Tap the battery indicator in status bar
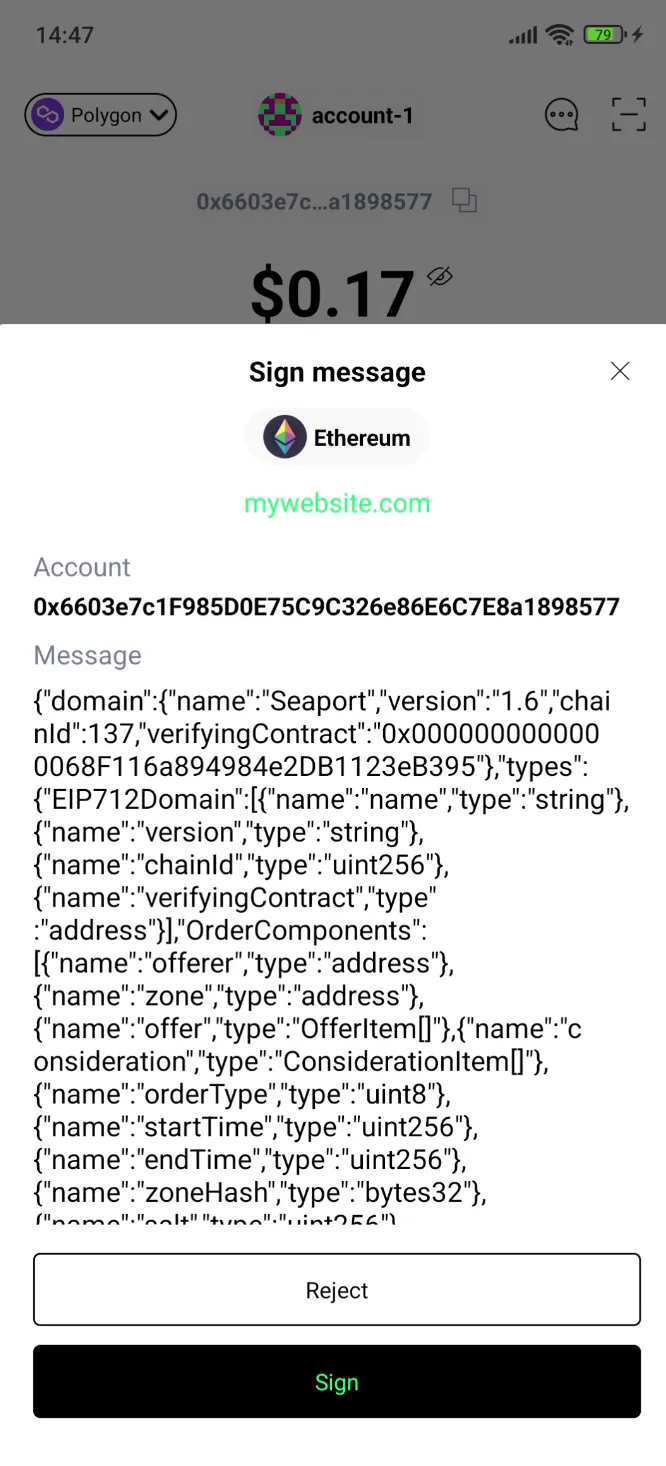Screen dimensions: 666x1466 (x=602, y=35)
